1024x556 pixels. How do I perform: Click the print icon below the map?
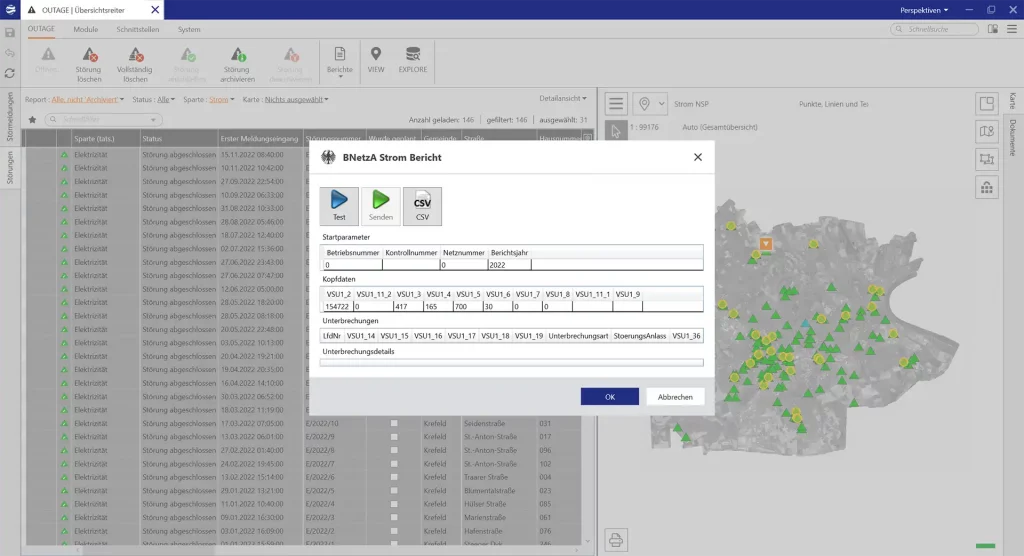click(616, 539)
